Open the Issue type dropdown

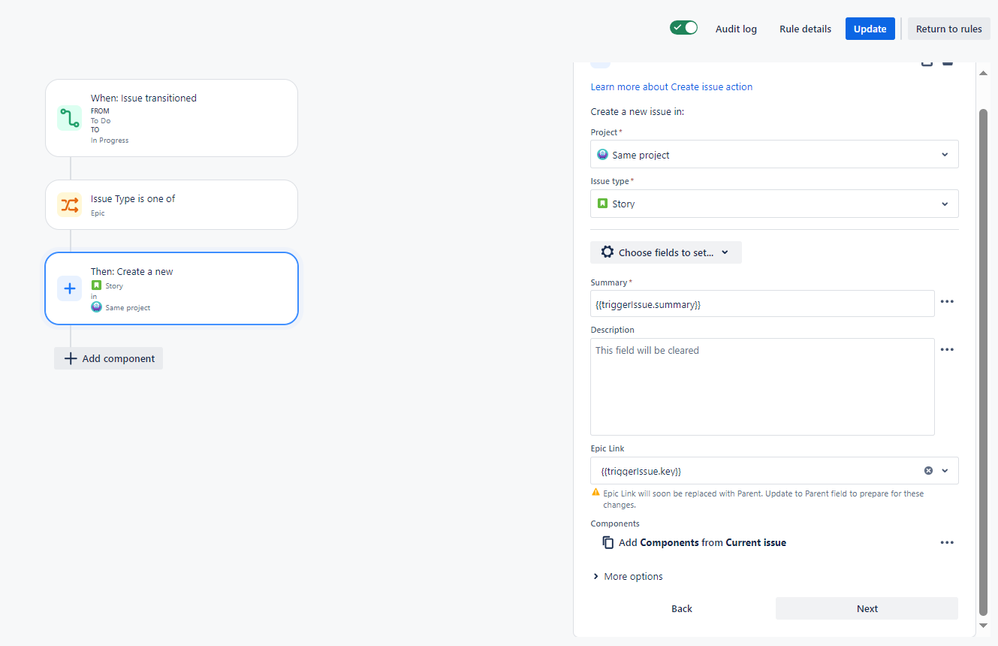[x=774, y=204]
